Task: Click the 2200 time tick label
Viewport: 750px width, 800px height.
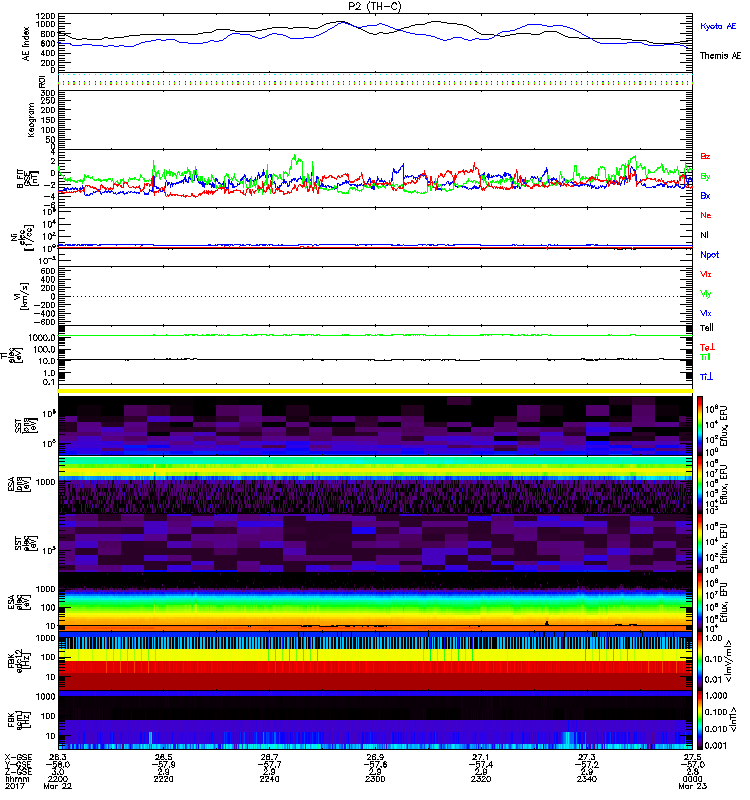Action: [58, 779]
